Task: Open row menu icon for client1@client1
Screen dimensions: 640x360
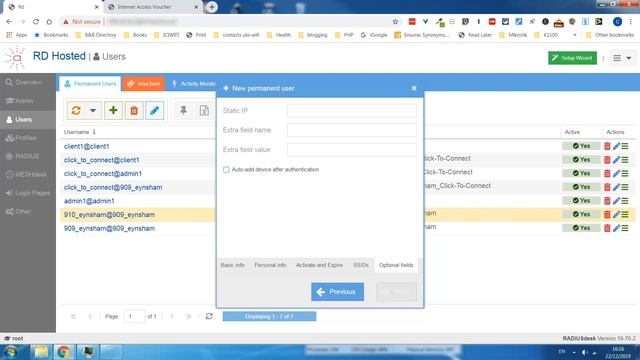Action: [625, 146]
